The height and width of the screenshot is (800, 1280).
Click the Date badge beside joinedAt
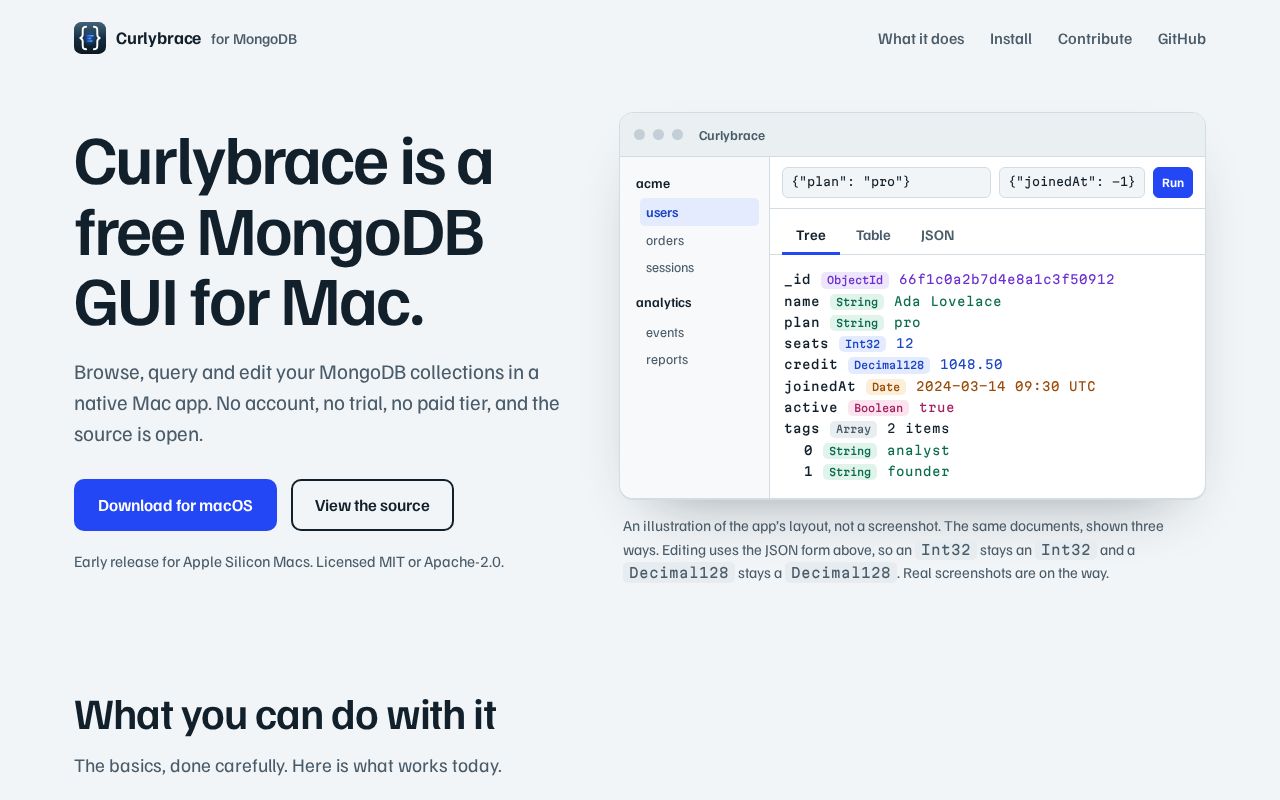tap(885, 387)
